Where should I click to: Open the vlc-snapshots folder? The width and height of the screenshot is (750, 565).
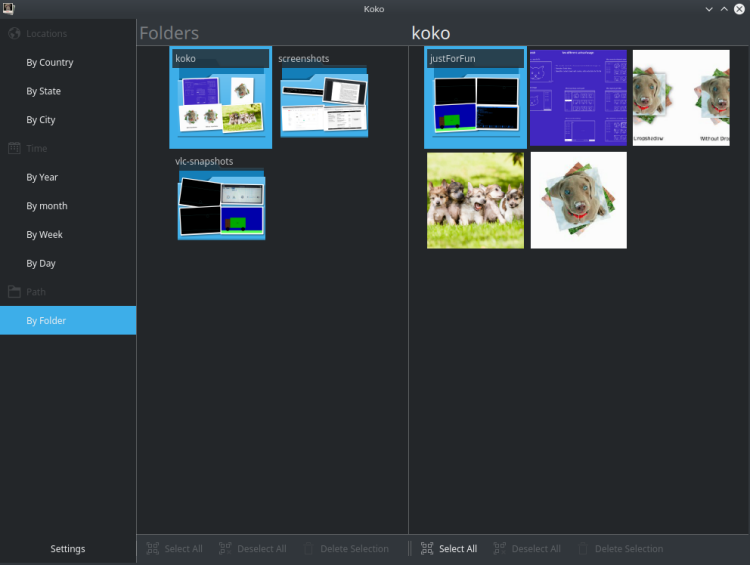(221, 203)
